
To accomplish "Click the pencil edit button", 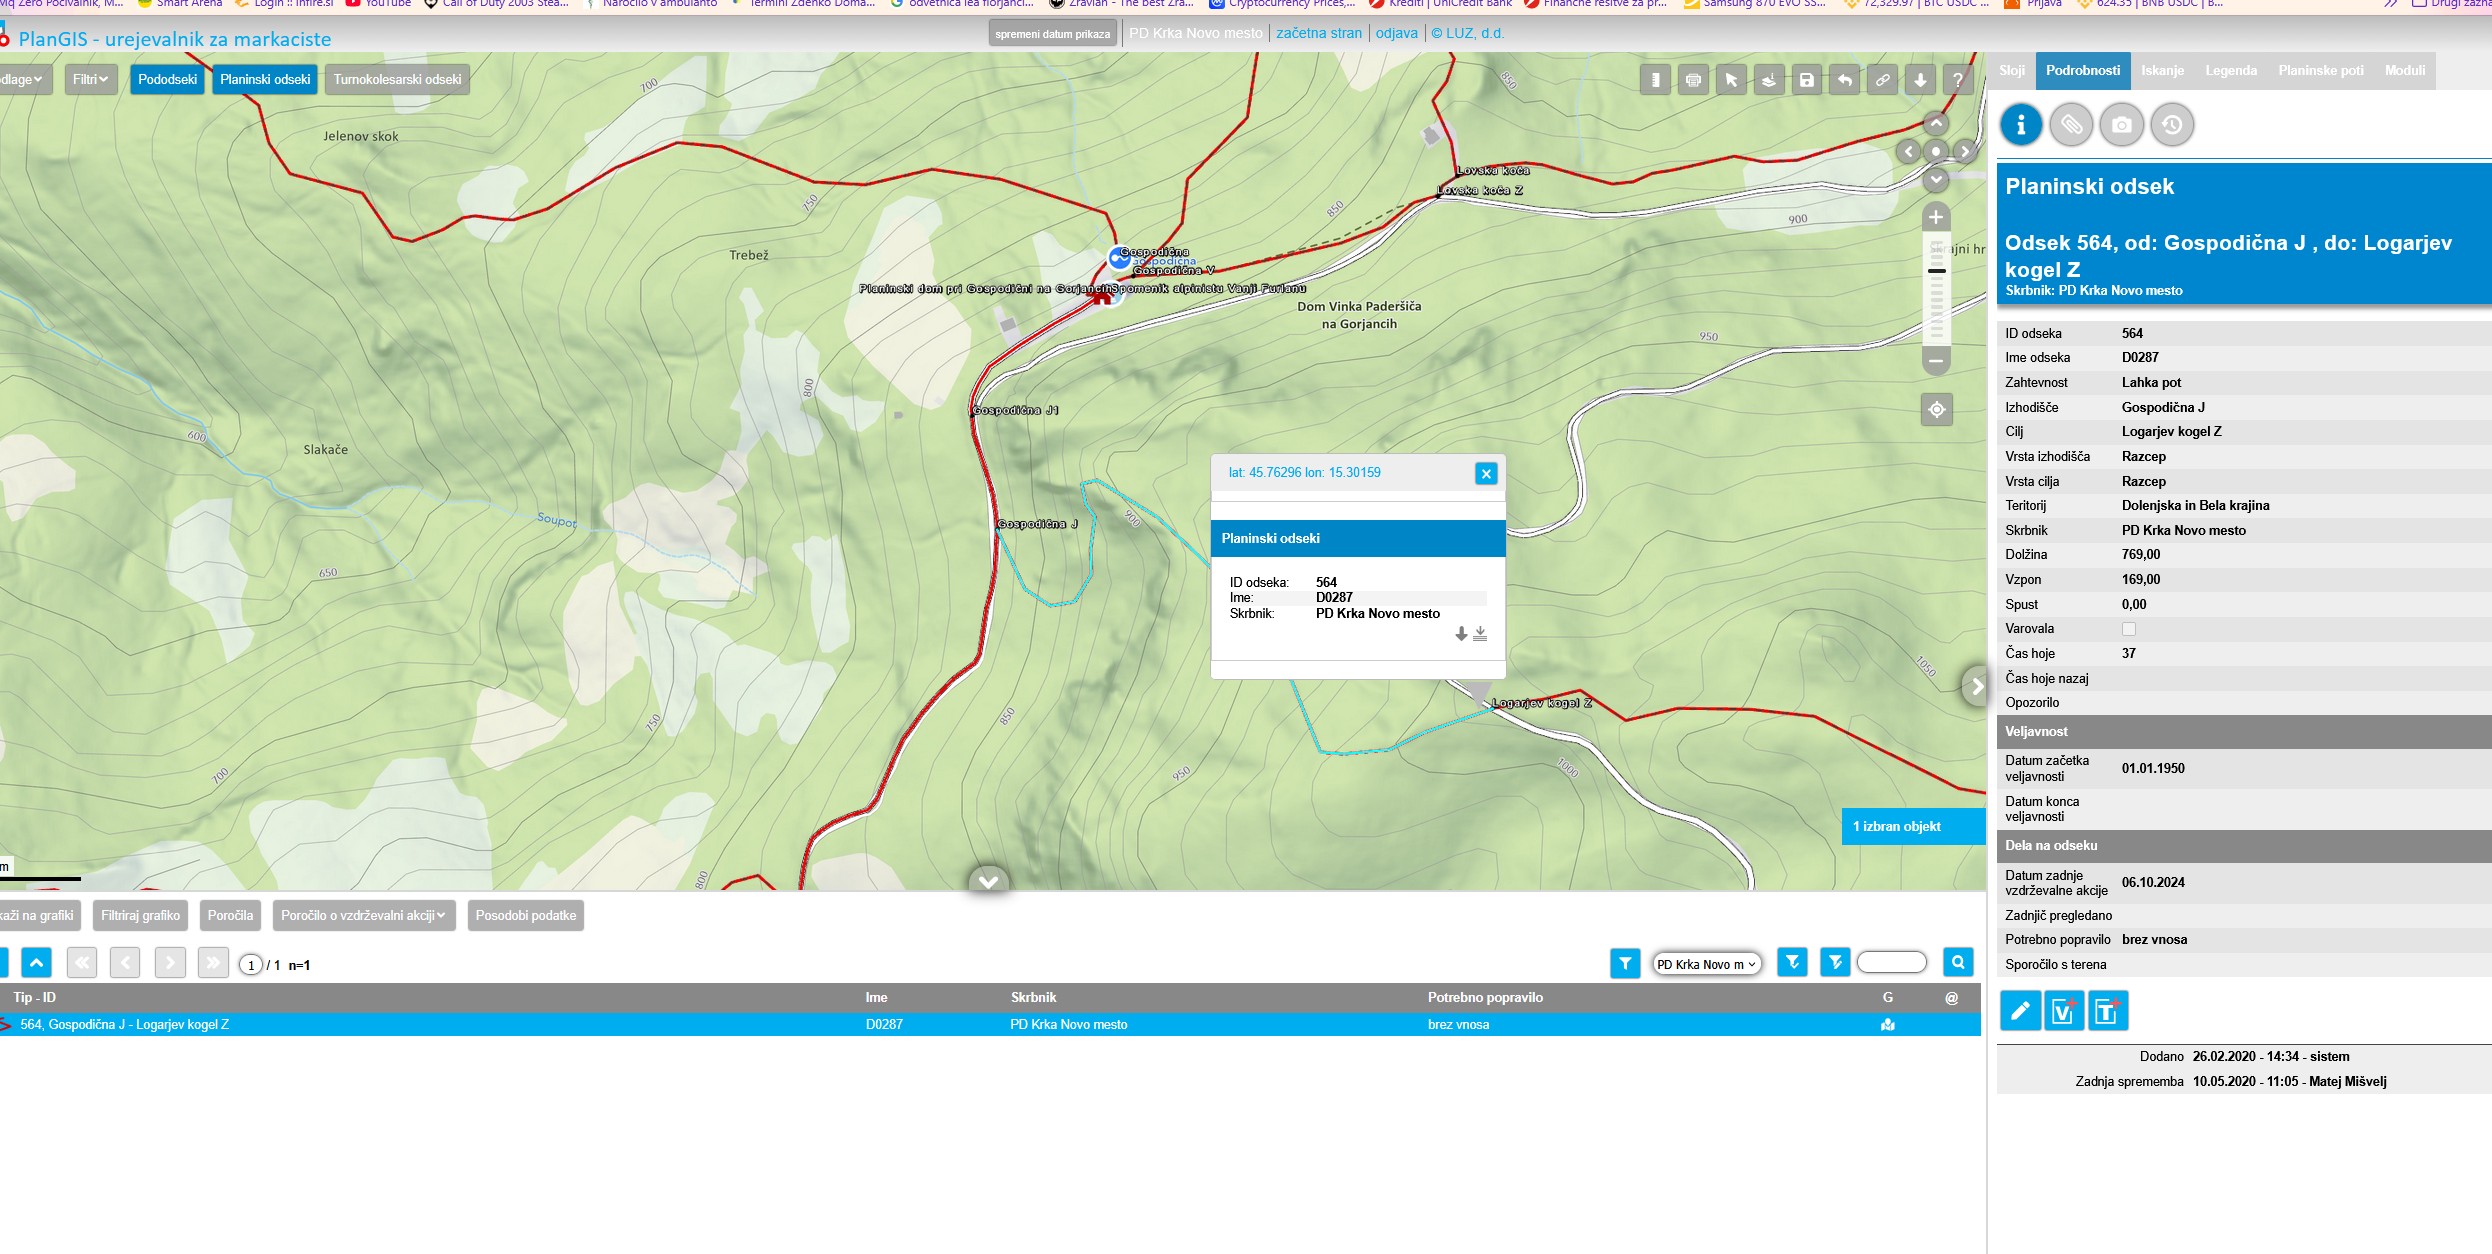I will coord(2020,1011).
